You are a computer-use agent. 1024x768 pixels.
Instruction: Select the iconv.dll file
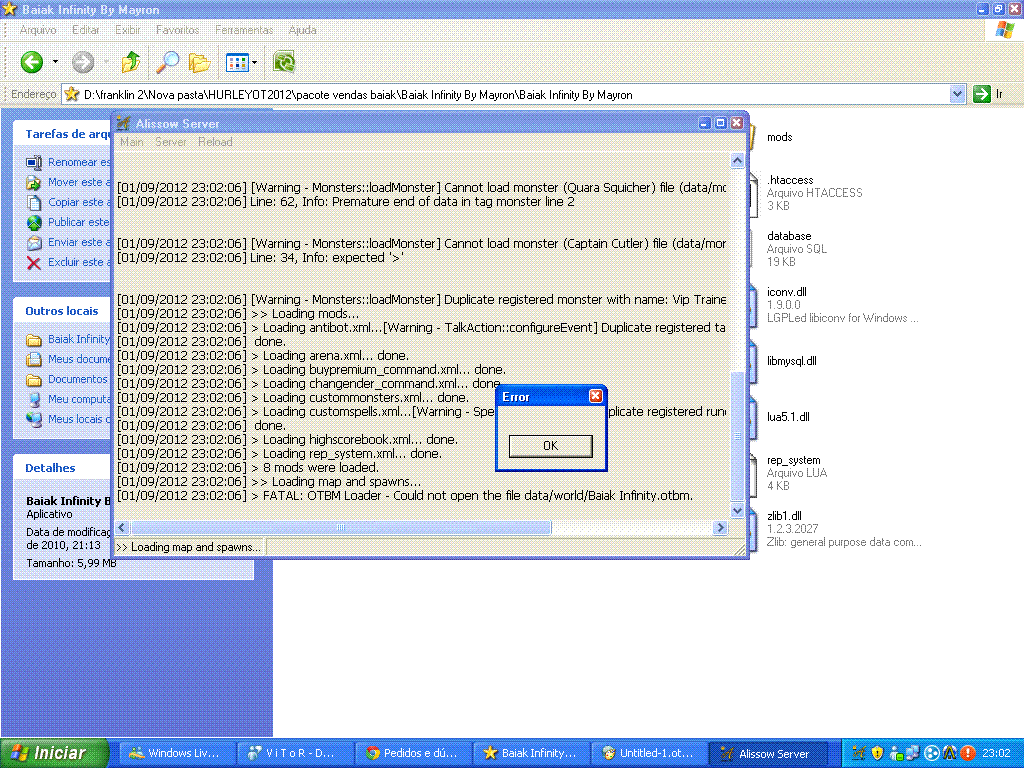836,304
